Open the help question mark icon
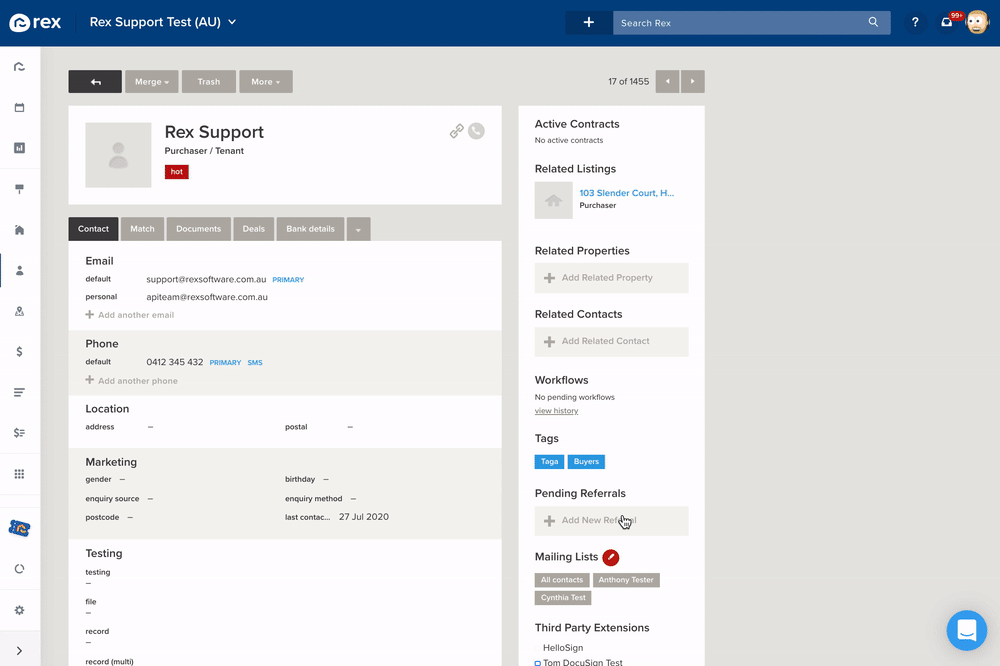 (915, 22)
